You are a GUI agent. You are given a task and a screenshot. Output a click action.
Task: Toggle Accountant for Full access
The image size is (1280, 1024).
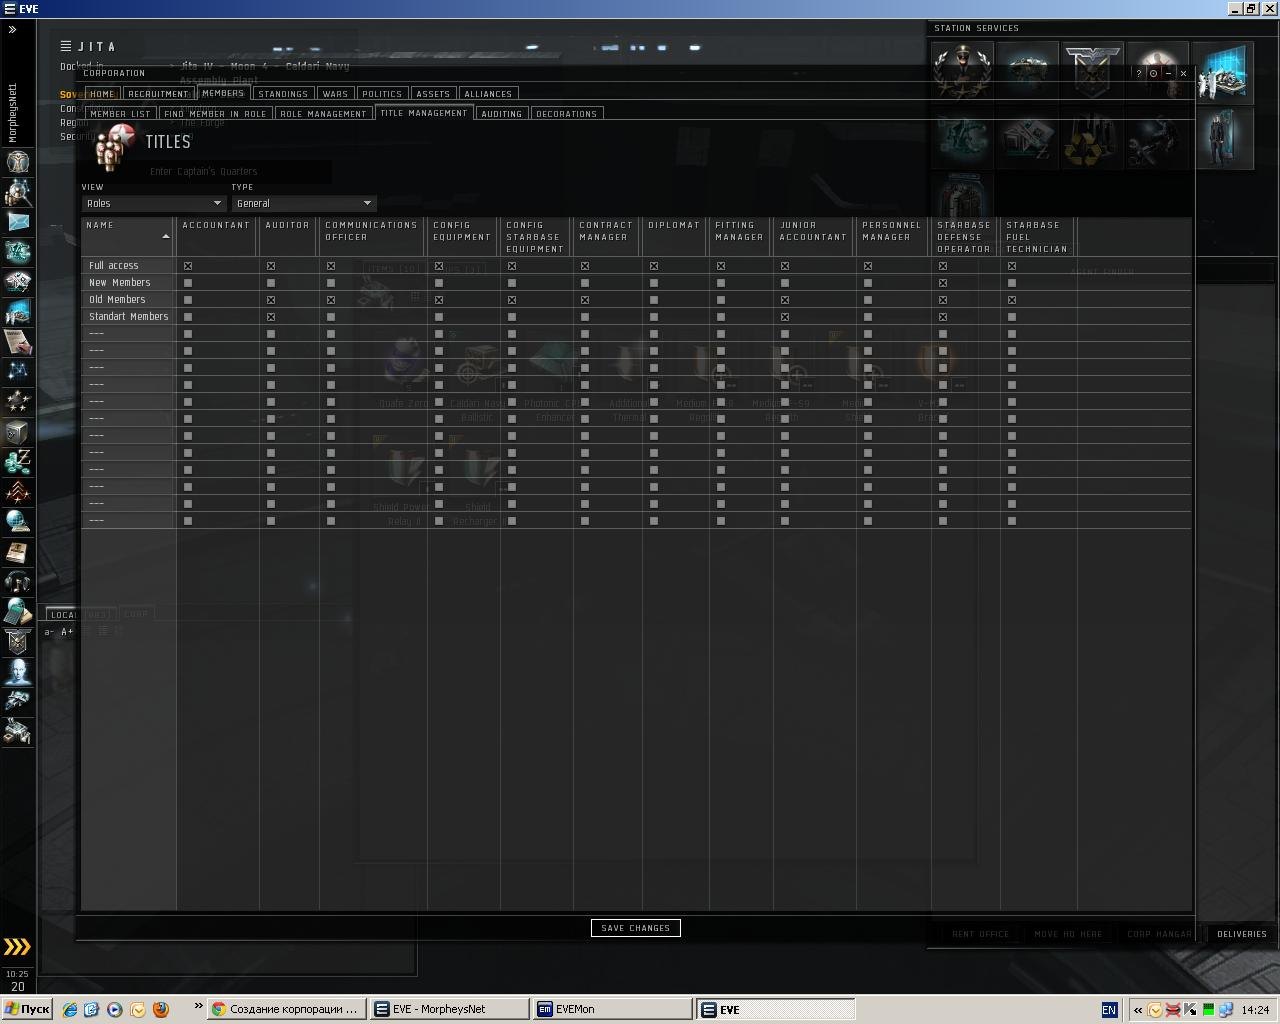[x=188, y=266]
